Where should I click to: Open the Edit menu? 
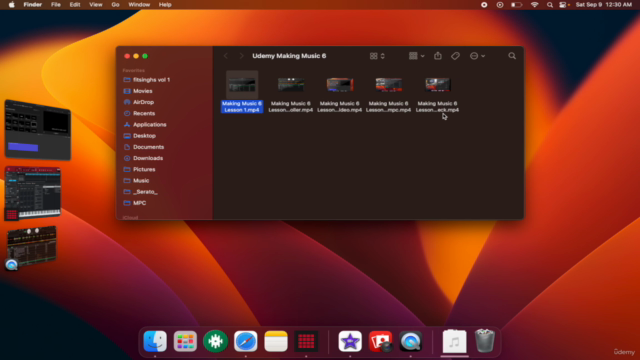click(x=75, y=5)
